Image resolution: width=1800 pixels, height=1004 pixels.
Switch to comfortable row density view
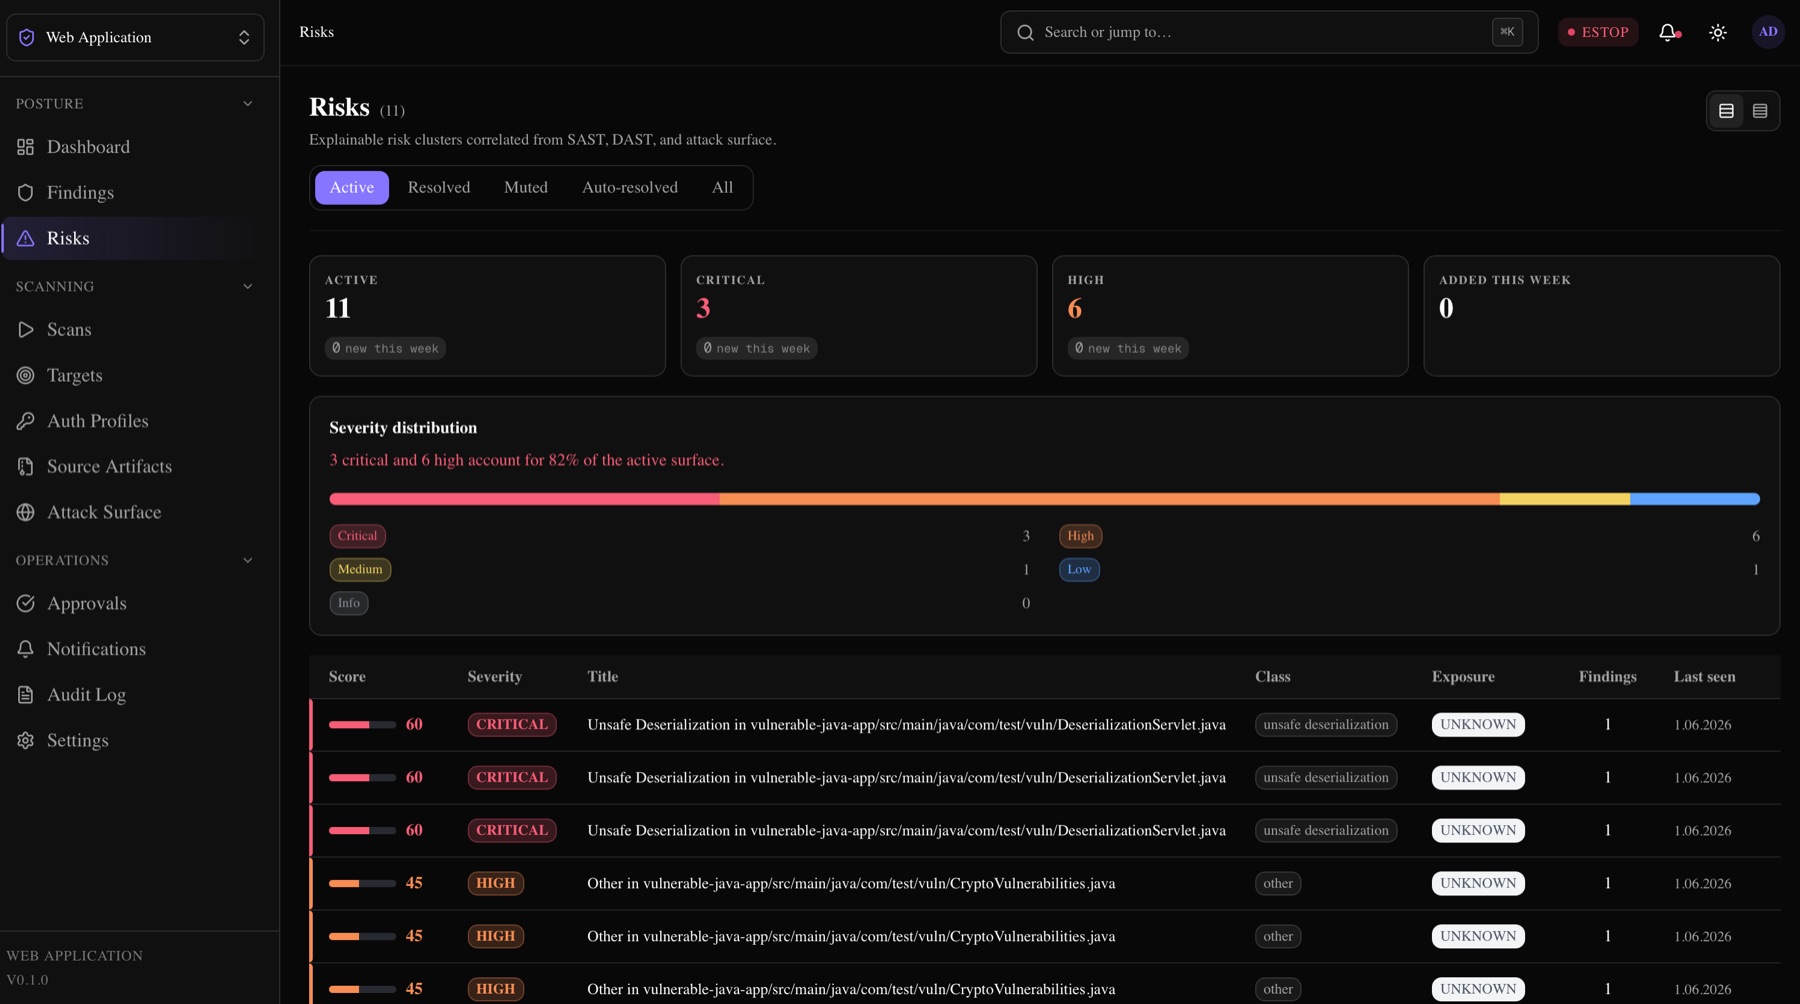tap(1726, 111)
